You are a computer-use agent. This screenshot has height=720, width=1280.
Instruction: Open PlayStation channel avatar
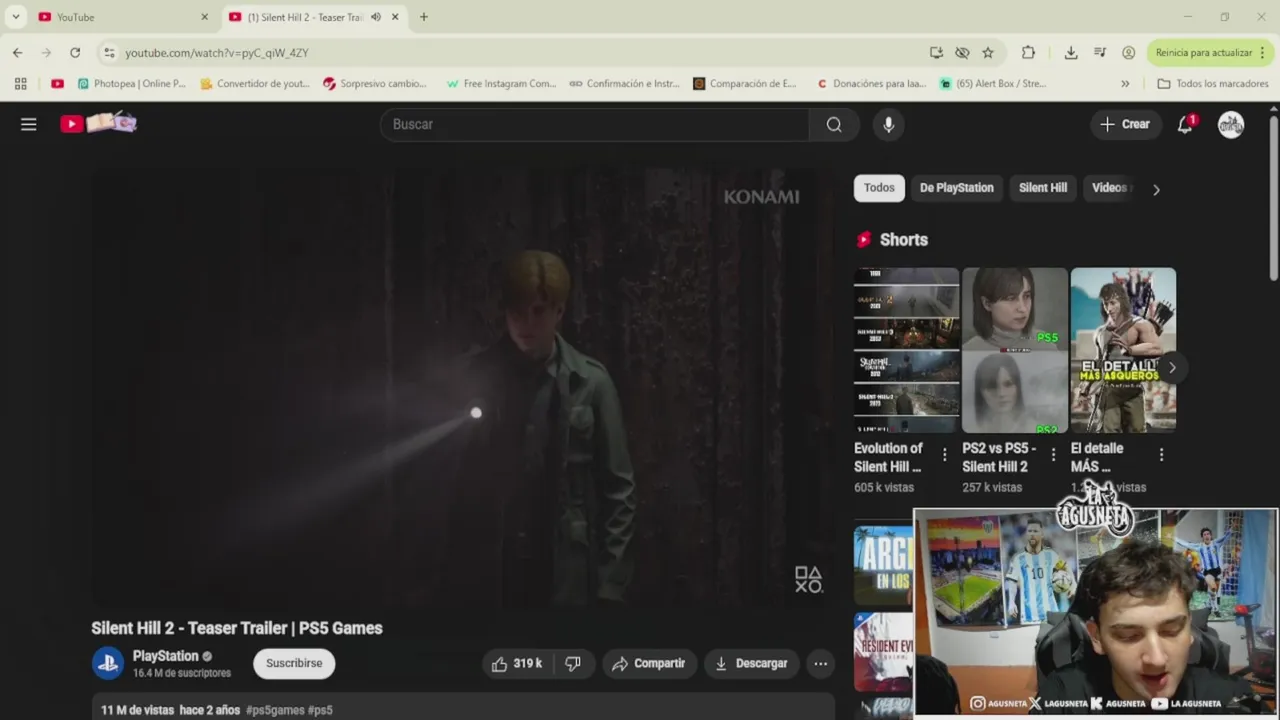point(108,663)
